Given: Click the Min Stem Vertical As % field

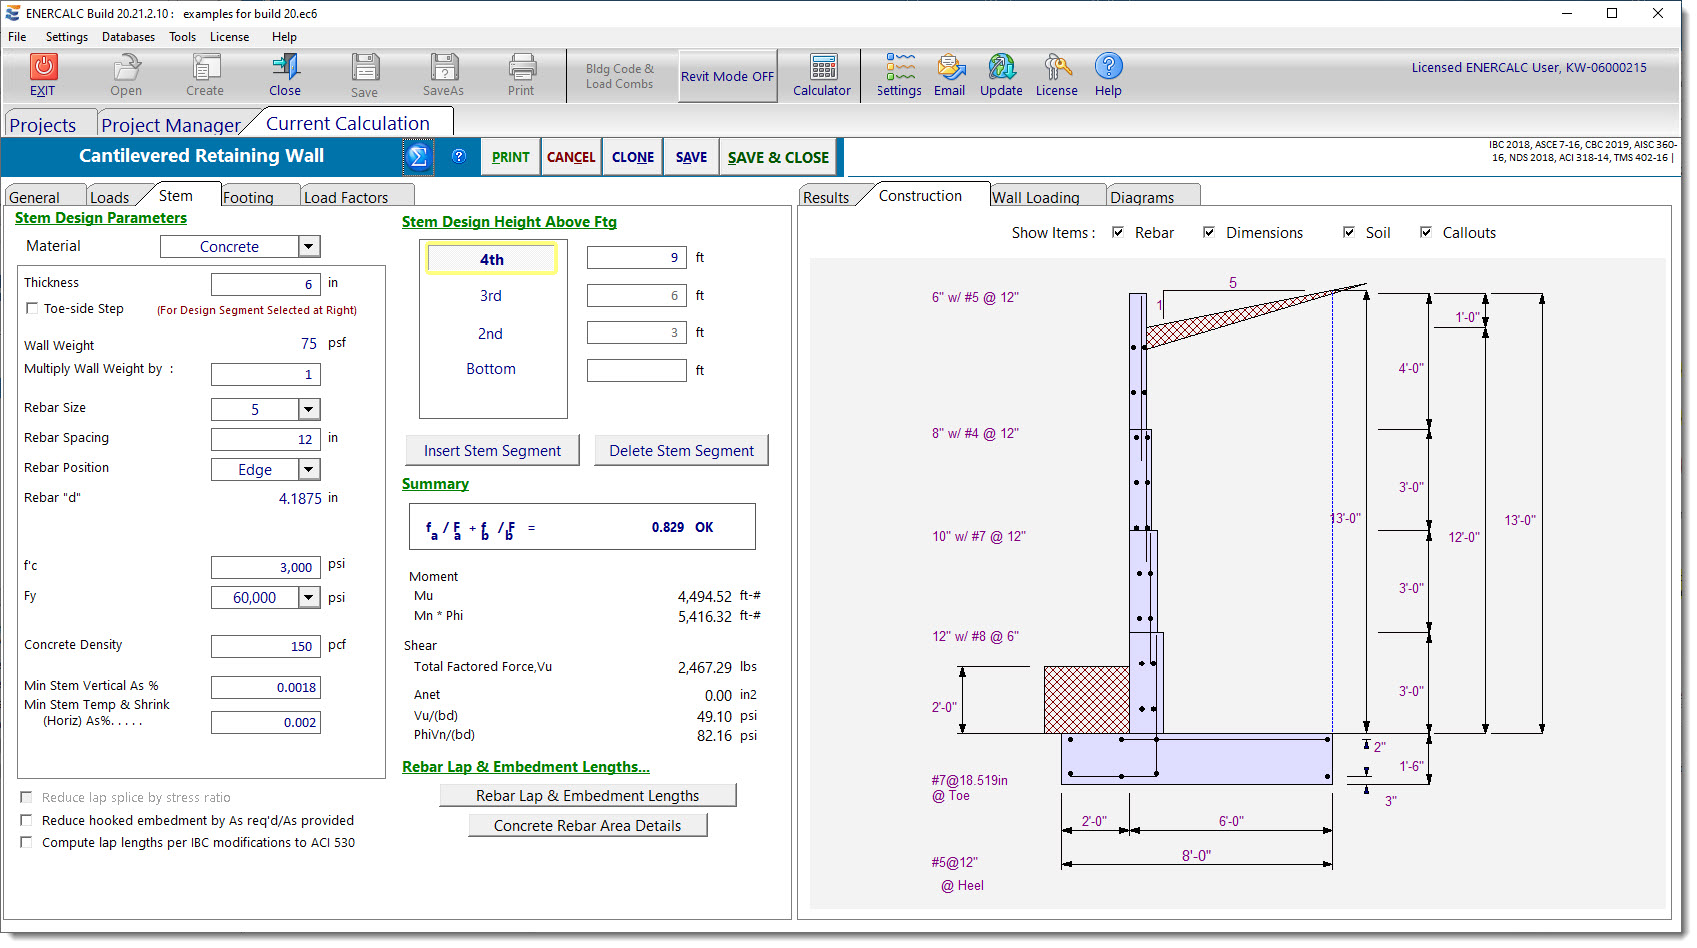Looking at the screenshot, I should click(x=266, y=687).
